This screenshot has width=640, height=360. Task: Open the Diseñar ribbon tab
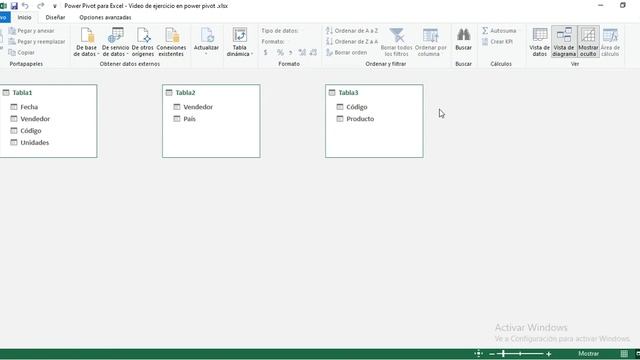coord(56,18)
